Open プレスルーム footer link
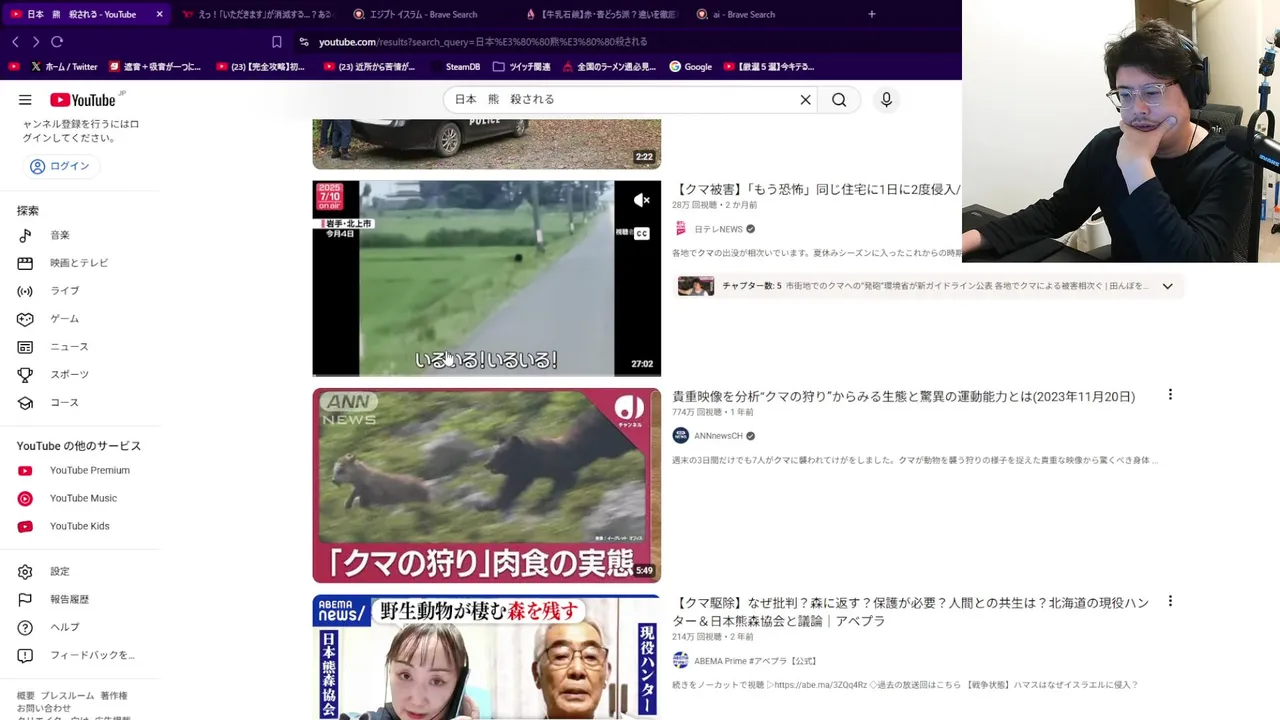The width and height of the screenshot is (1280, 720). [68, 696]
